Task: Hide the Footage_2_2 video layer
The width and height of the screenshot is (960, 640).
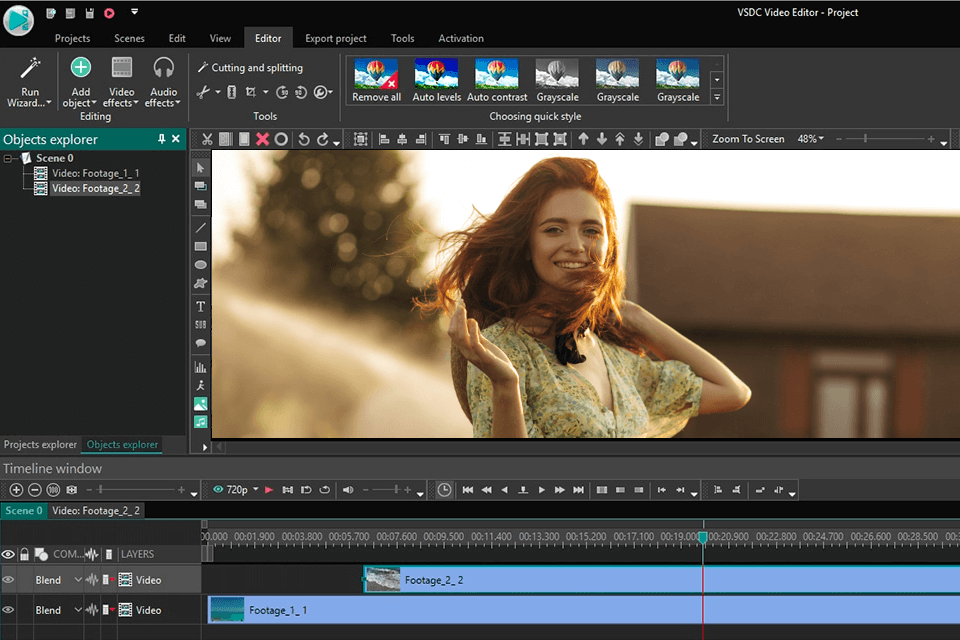Action: (x=8, y=579)
